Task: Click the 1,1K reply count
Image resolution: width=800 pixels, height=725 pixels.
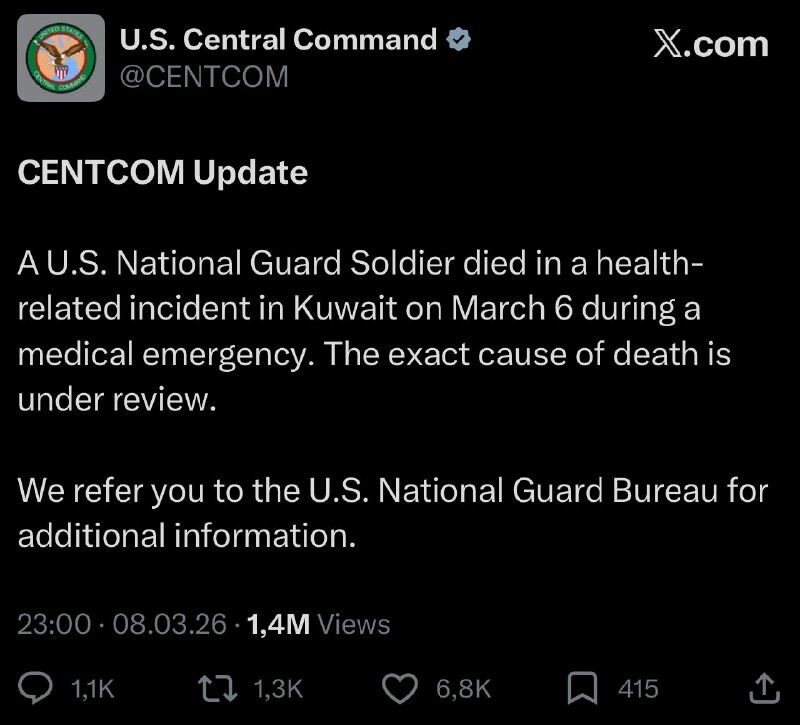Action: point(94,688)
